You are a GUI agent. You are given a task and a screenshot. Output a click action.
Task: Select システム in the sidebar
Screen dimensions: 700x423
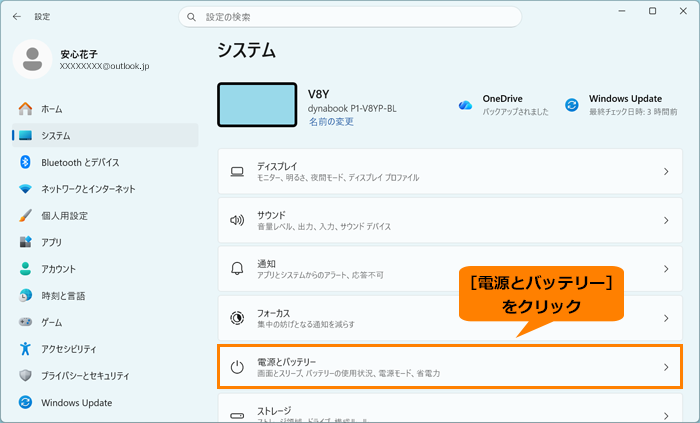pos(105,136)
